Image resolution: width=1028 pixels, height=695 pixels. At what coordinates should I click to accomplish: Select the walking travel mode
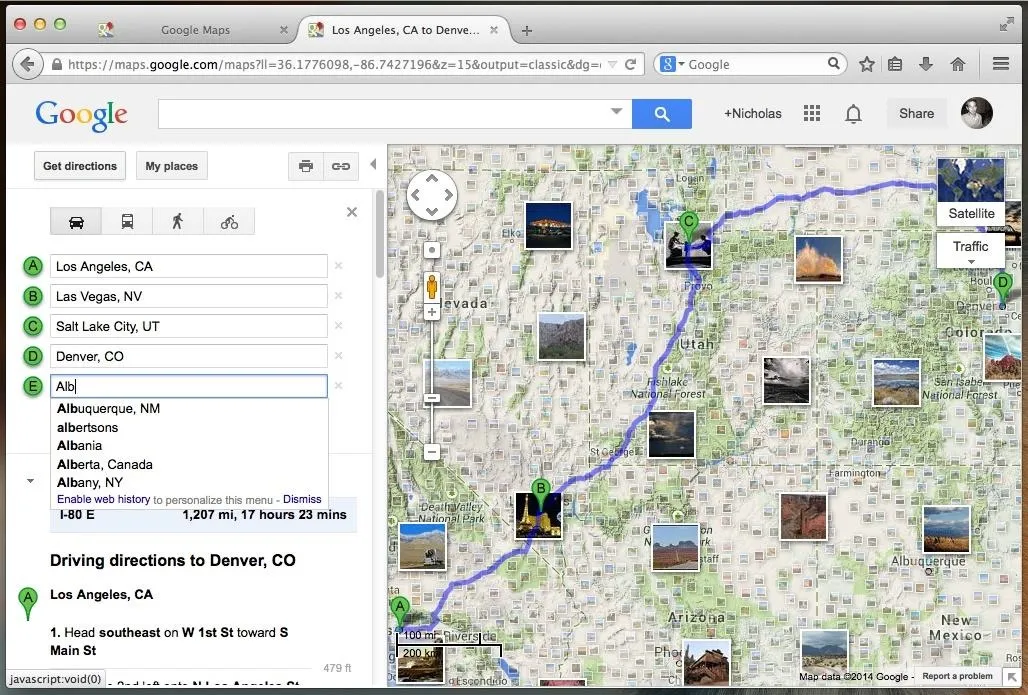(178, 222)
